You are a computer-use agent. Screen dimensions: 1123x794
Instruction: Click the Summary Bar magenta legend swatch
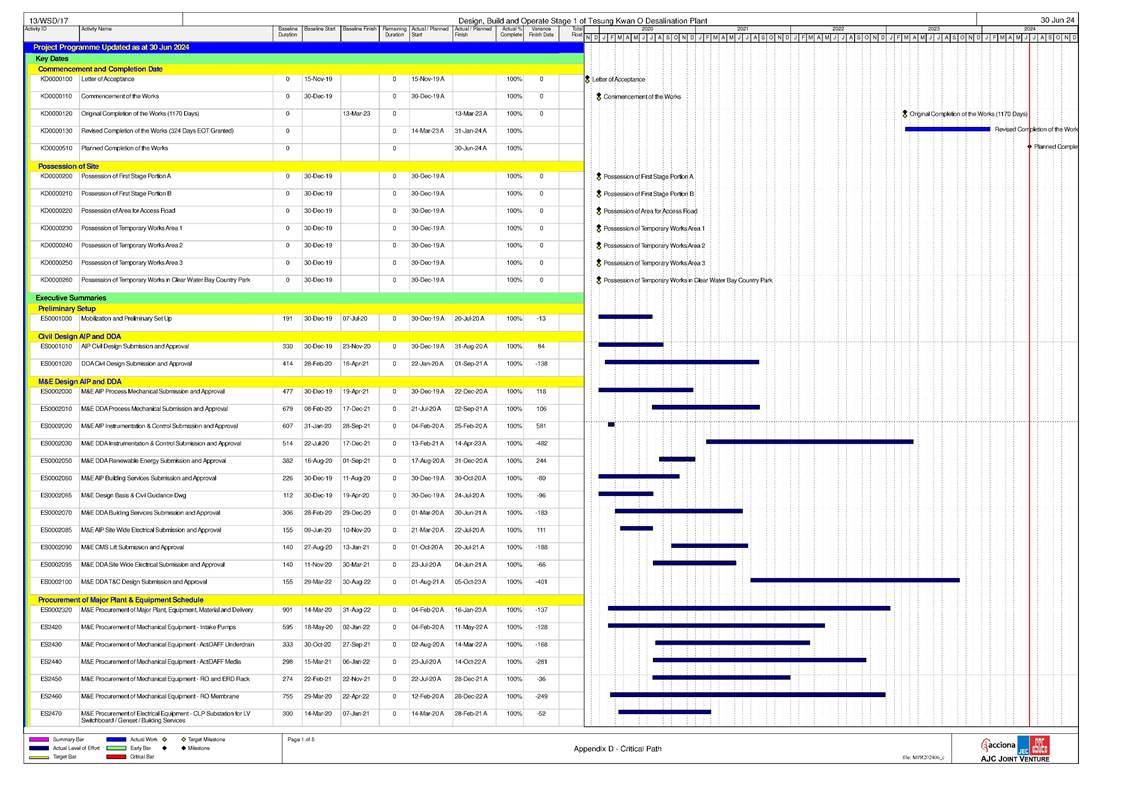click(x=40, y=740)
